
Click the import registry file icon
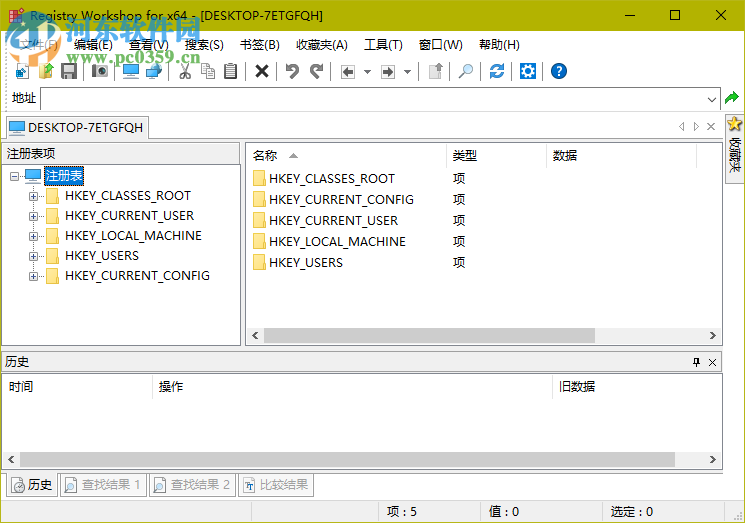pos(22,72)
